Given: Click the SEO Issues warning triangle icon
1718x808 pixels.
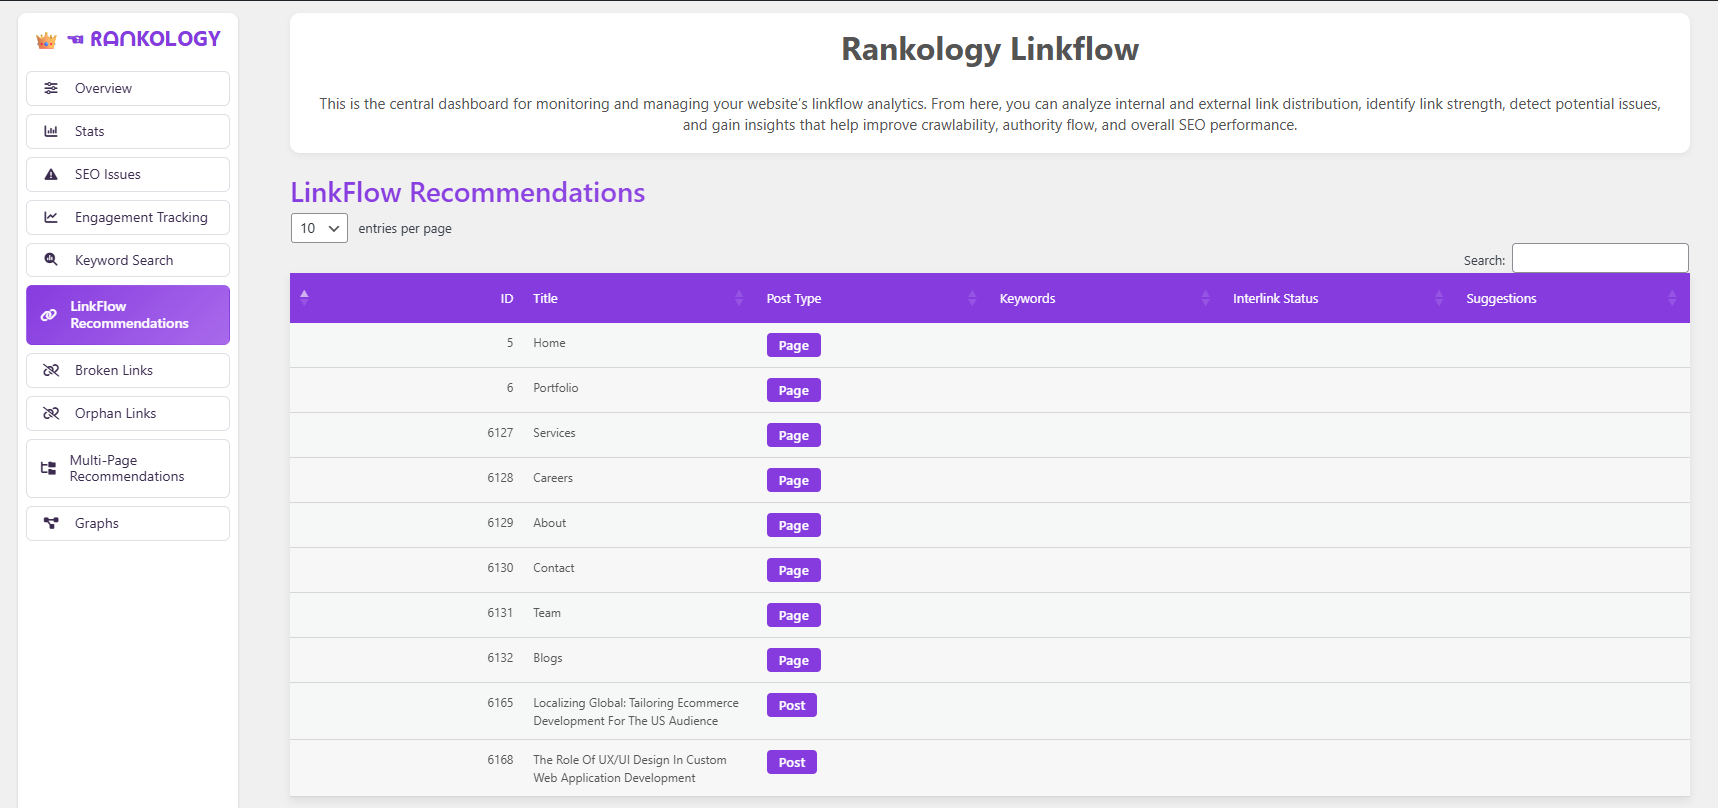Looking at the screenshot, I should [x=51, y=174].
